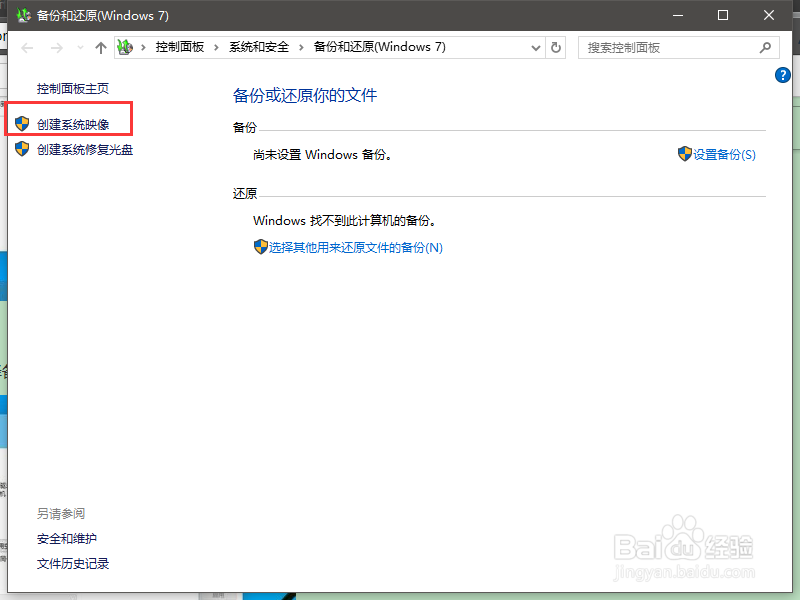Select 备份和还原(Windows 7) breadcrumb segment
Screen dimensions: 800x600
pyautogui.click(x=379, y=47)
